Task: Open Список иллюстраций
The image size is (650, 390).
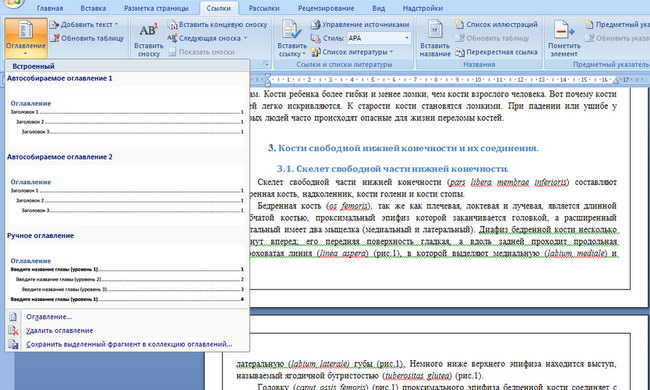Action: click(x=496, y=25)
